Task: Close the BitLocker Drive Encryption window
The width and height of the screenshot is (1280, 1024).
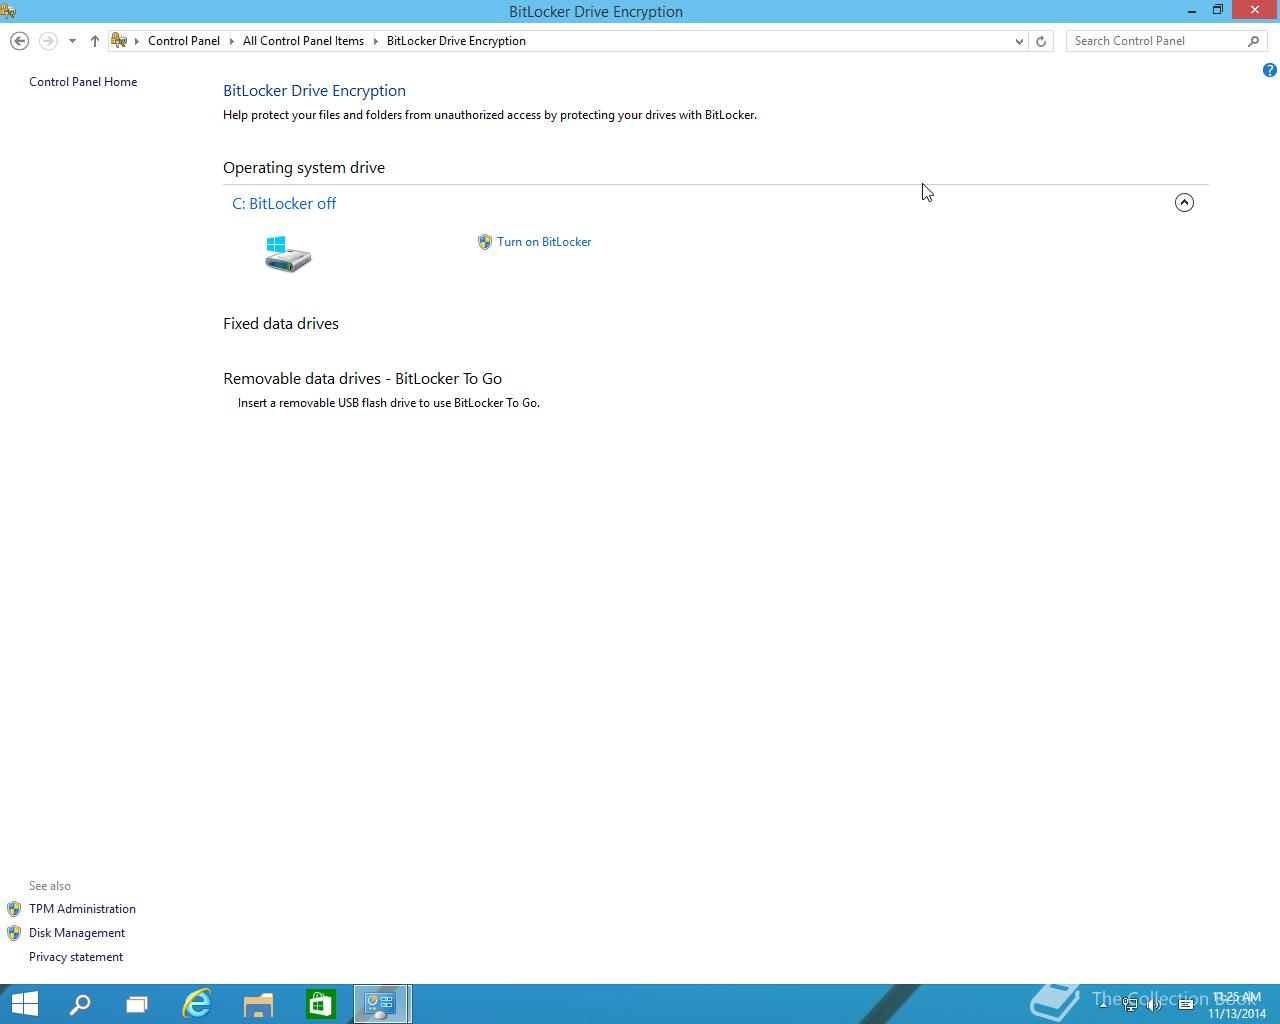Action: click(1255, 11)
